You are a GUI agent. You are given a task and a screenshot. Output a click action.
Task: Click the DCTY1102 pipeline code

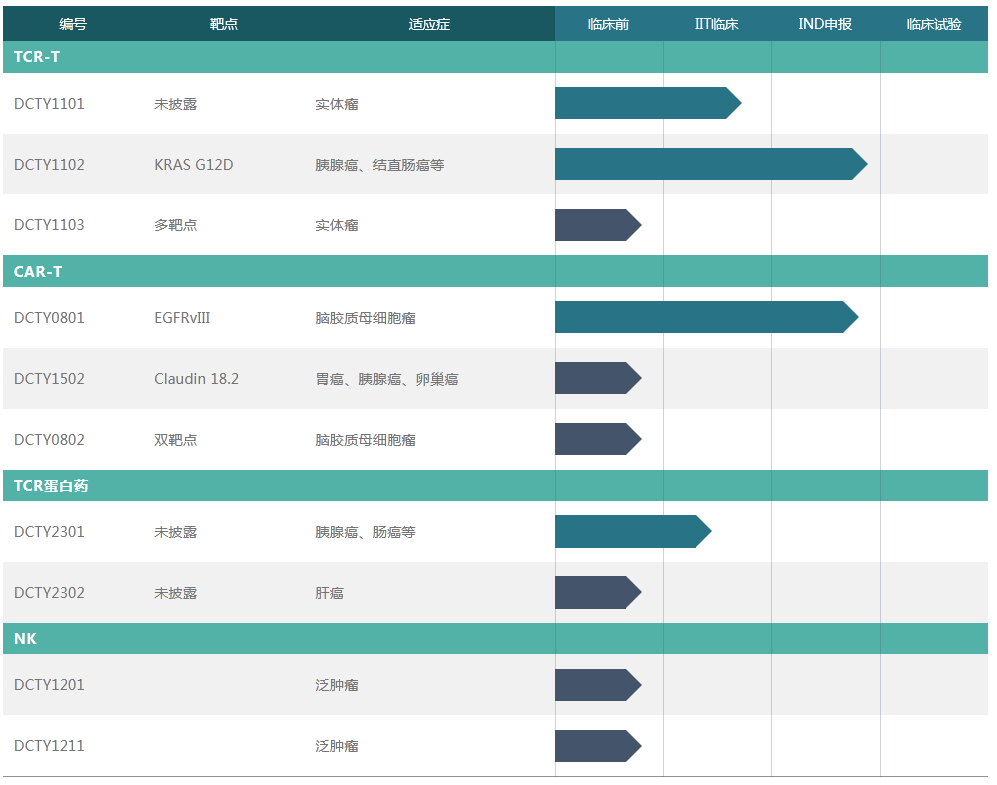[49, 165]
